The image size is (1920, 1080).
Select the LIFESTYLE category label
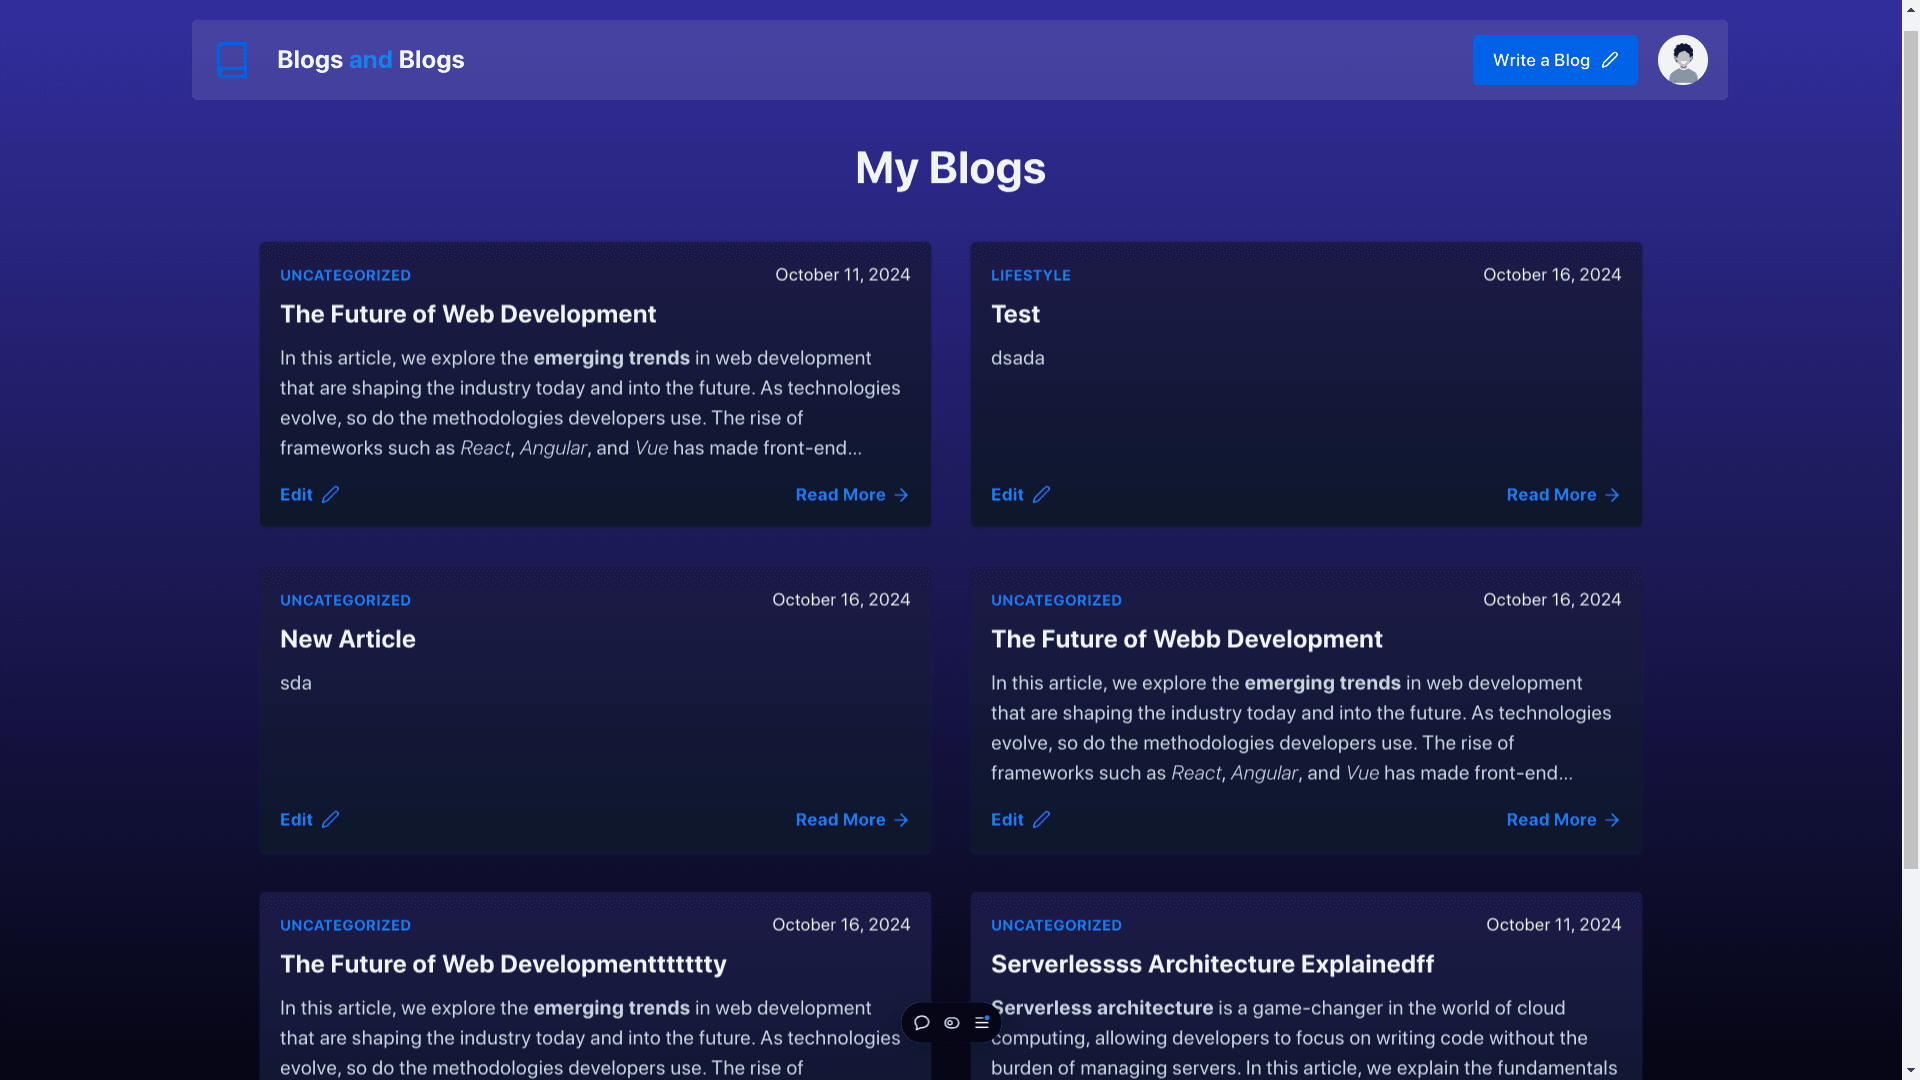(1031, 275)
